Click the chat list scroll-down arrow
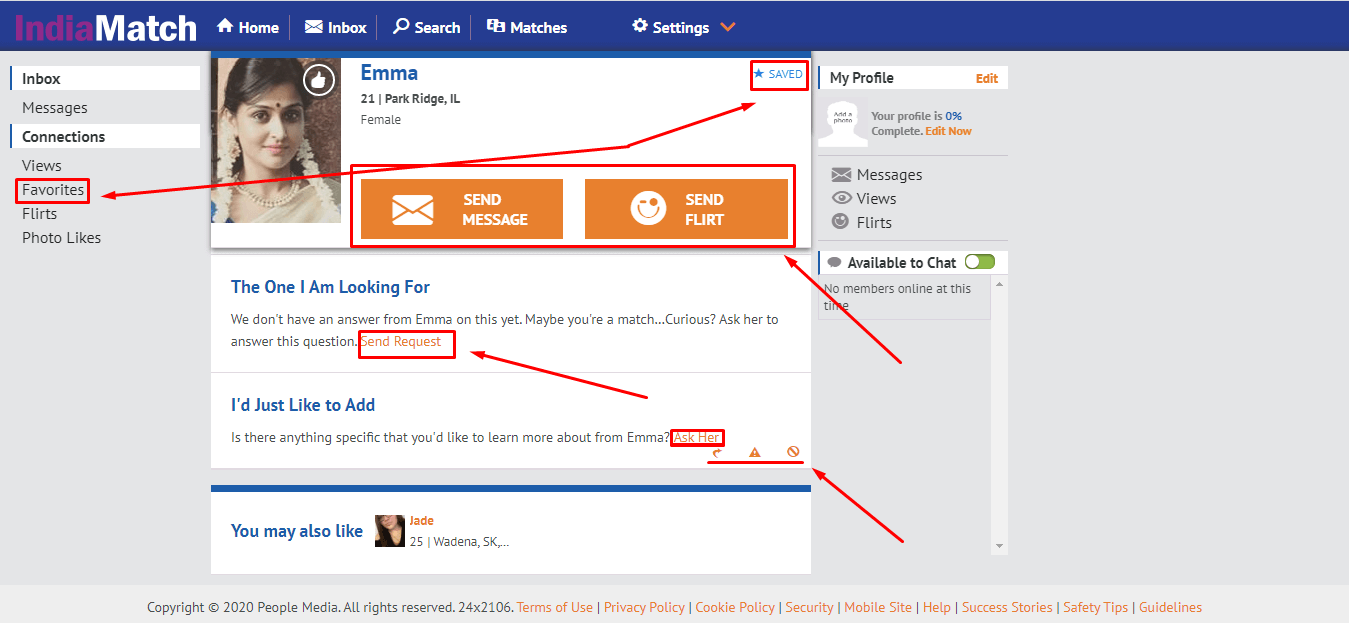1349x623 pixels. pyautogui.click(x=999, y=546)
